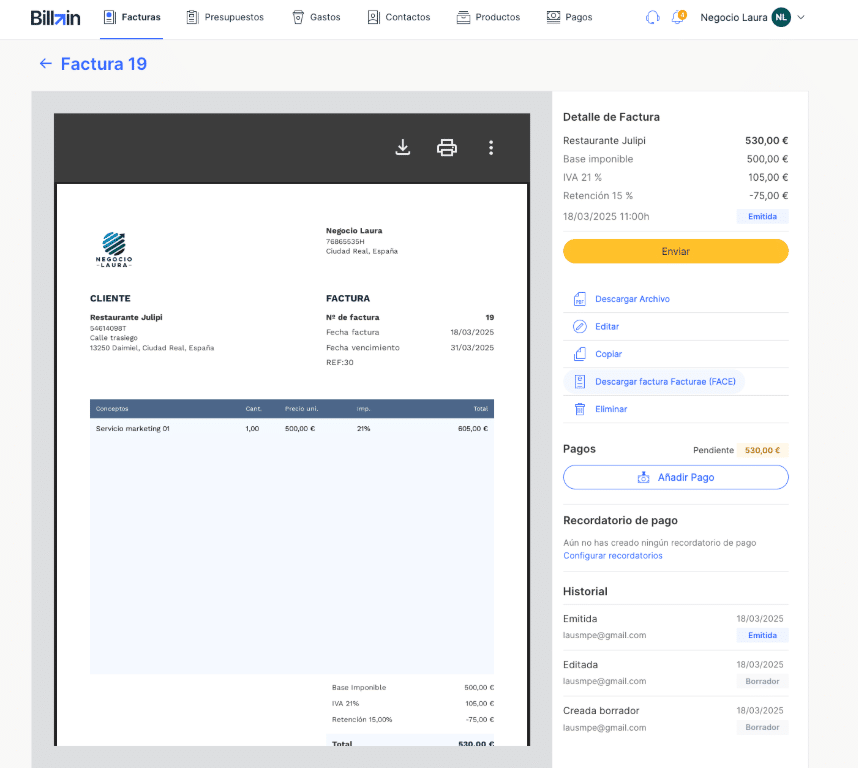Open the Facturas tab
Screen dimensions: 858x768
(132, 17)
